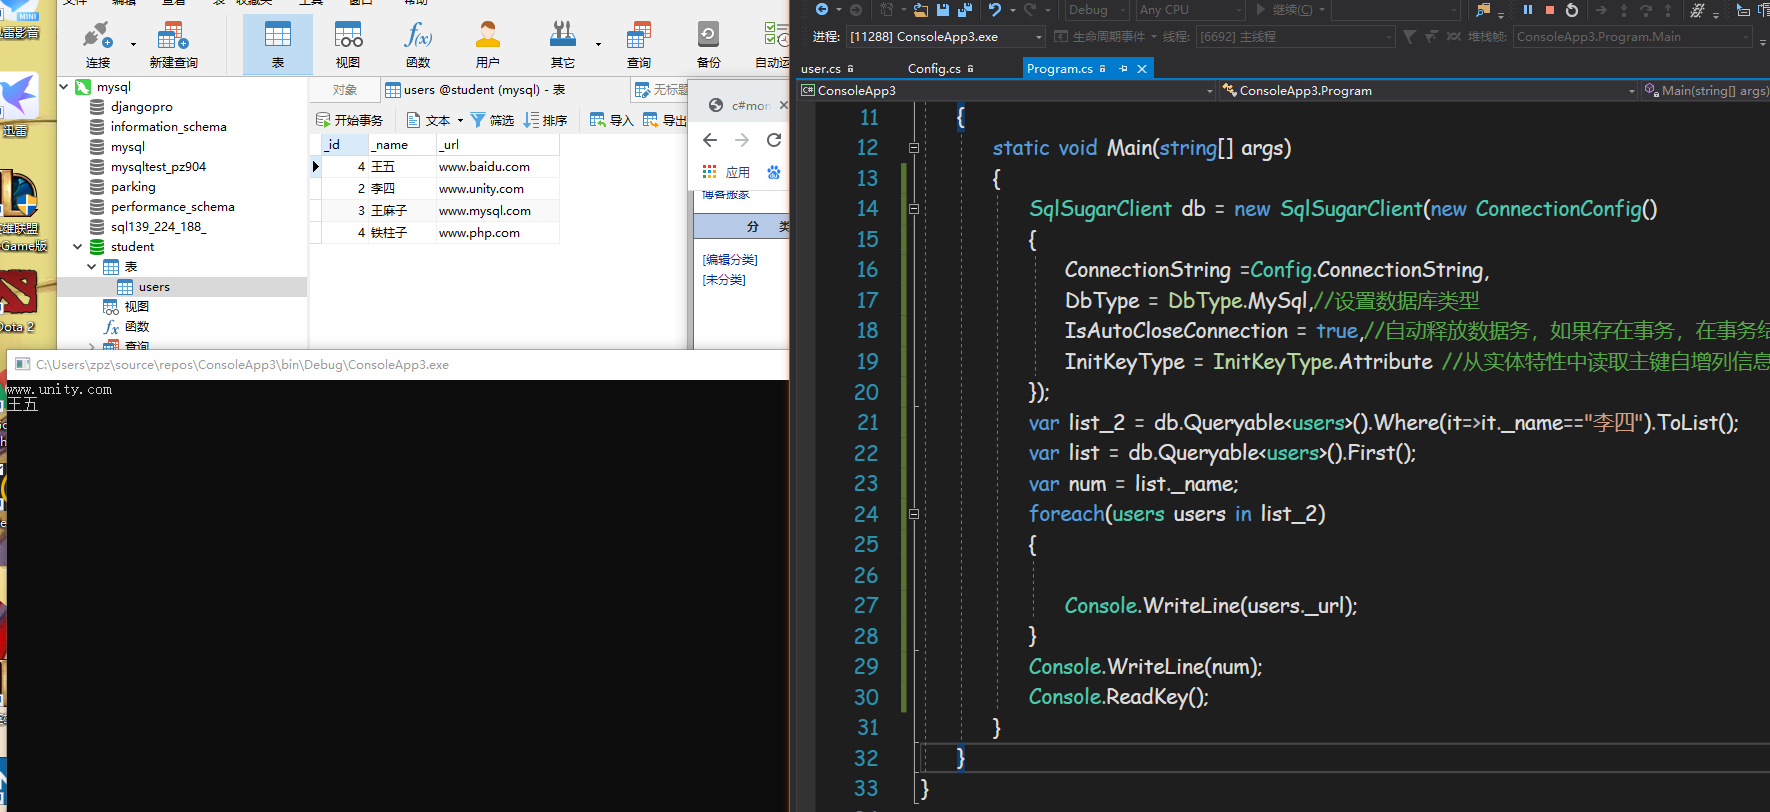
Task: Open the 函数 functions toolbar icon
Action: [x=418, y=43]
